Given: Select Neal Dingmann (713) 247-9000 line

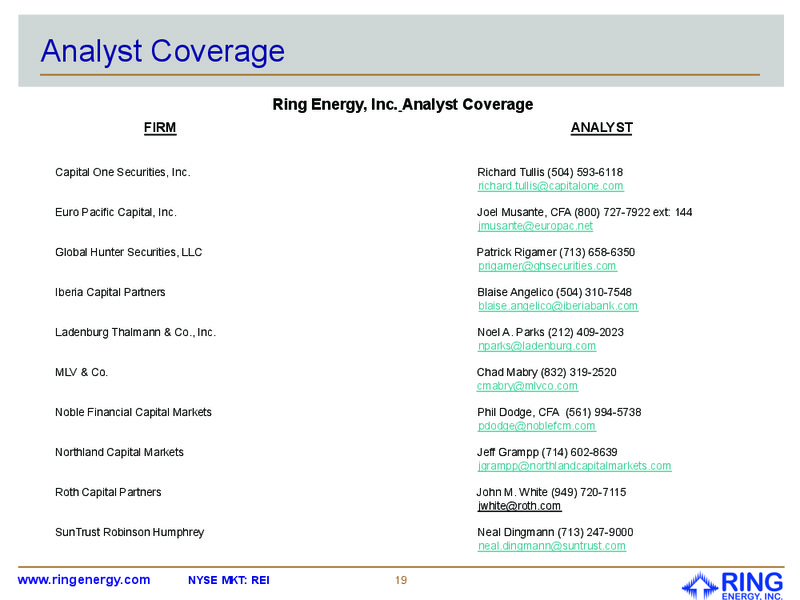Looking at the screenshot, I should coord(555,533).
